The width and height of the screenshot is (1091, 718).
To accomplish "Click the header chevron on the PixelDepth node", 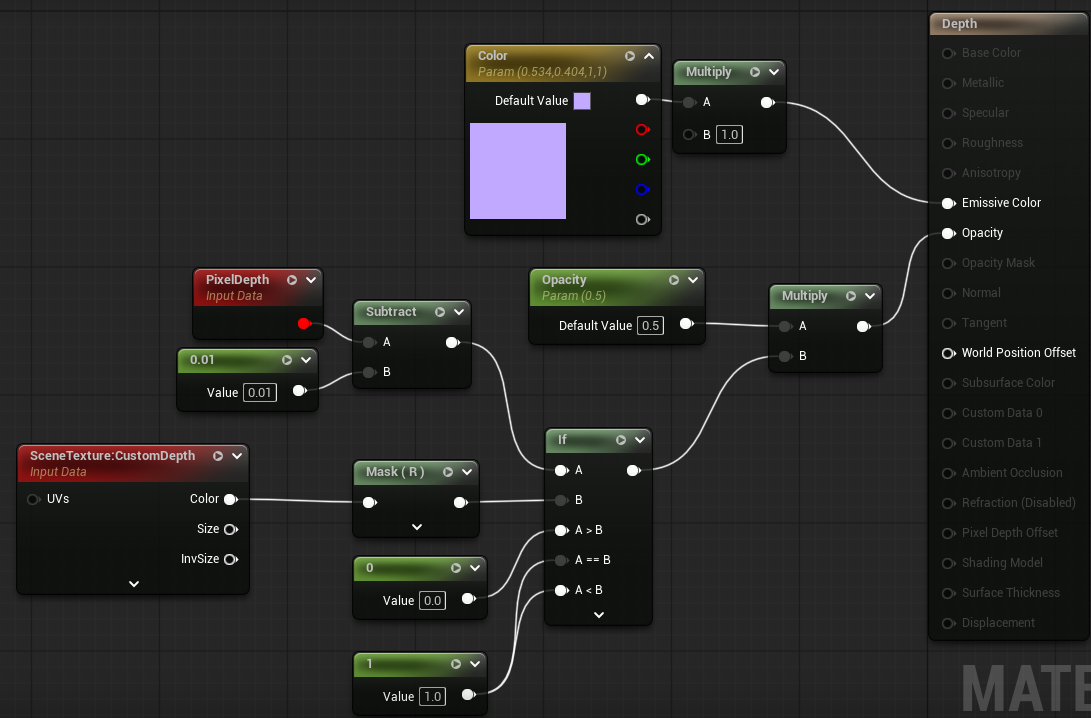I will pyautogui.click(x=311, y=280).
